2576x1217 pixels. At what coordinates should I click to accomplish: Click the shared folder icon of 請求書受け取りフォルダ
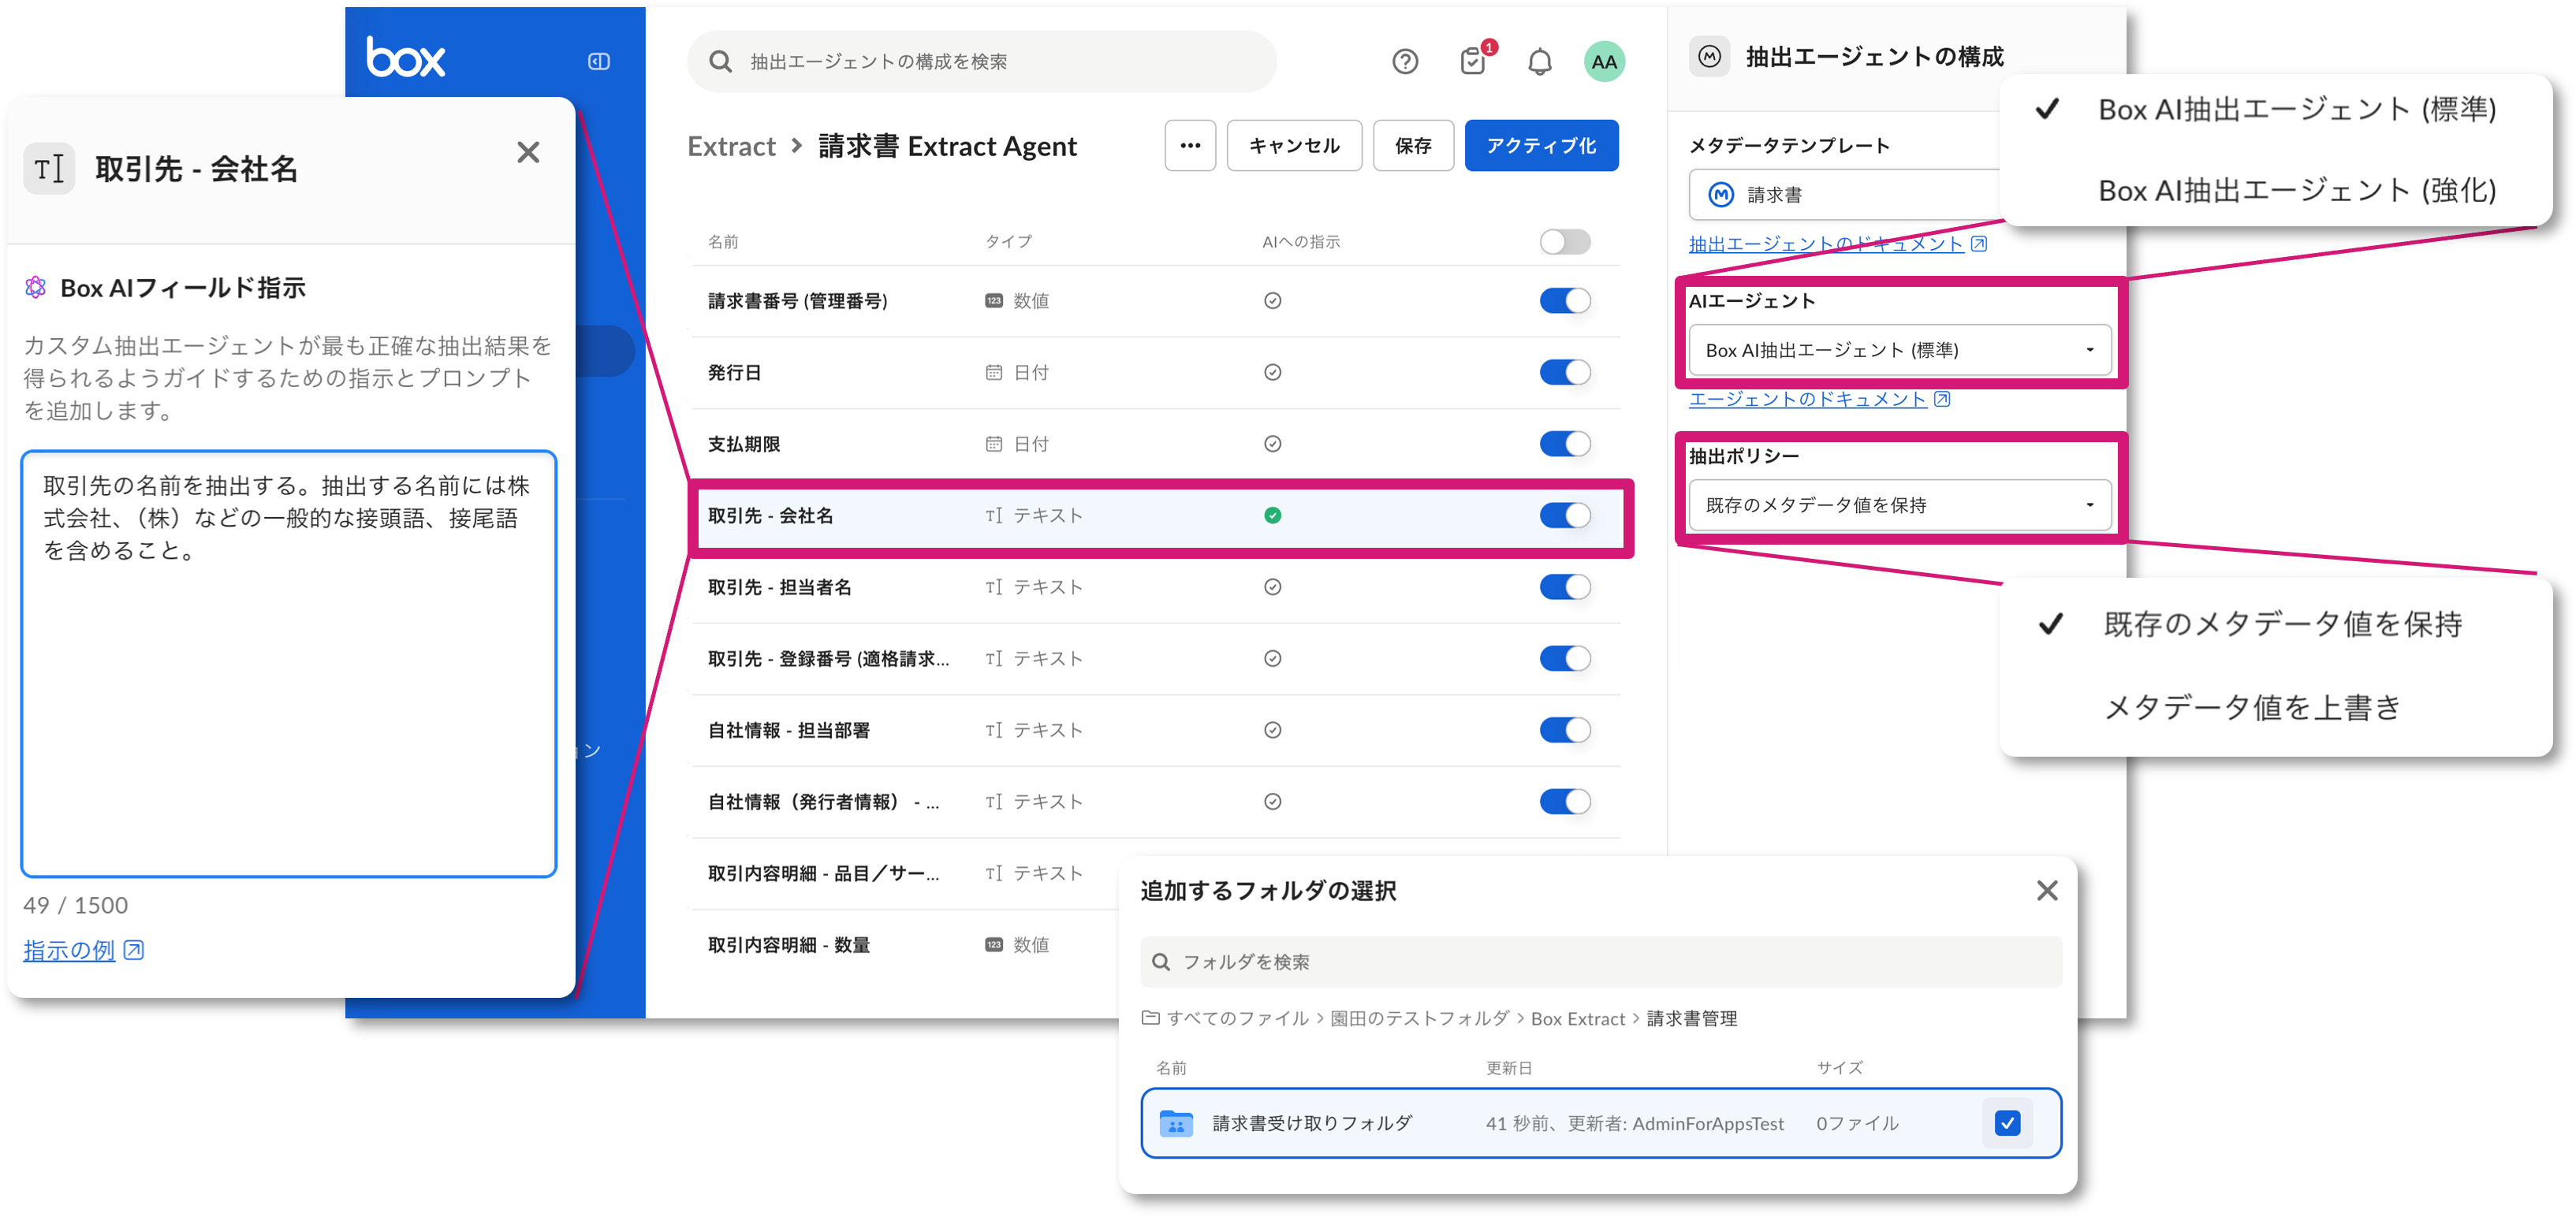(x=1176, y=1123)
